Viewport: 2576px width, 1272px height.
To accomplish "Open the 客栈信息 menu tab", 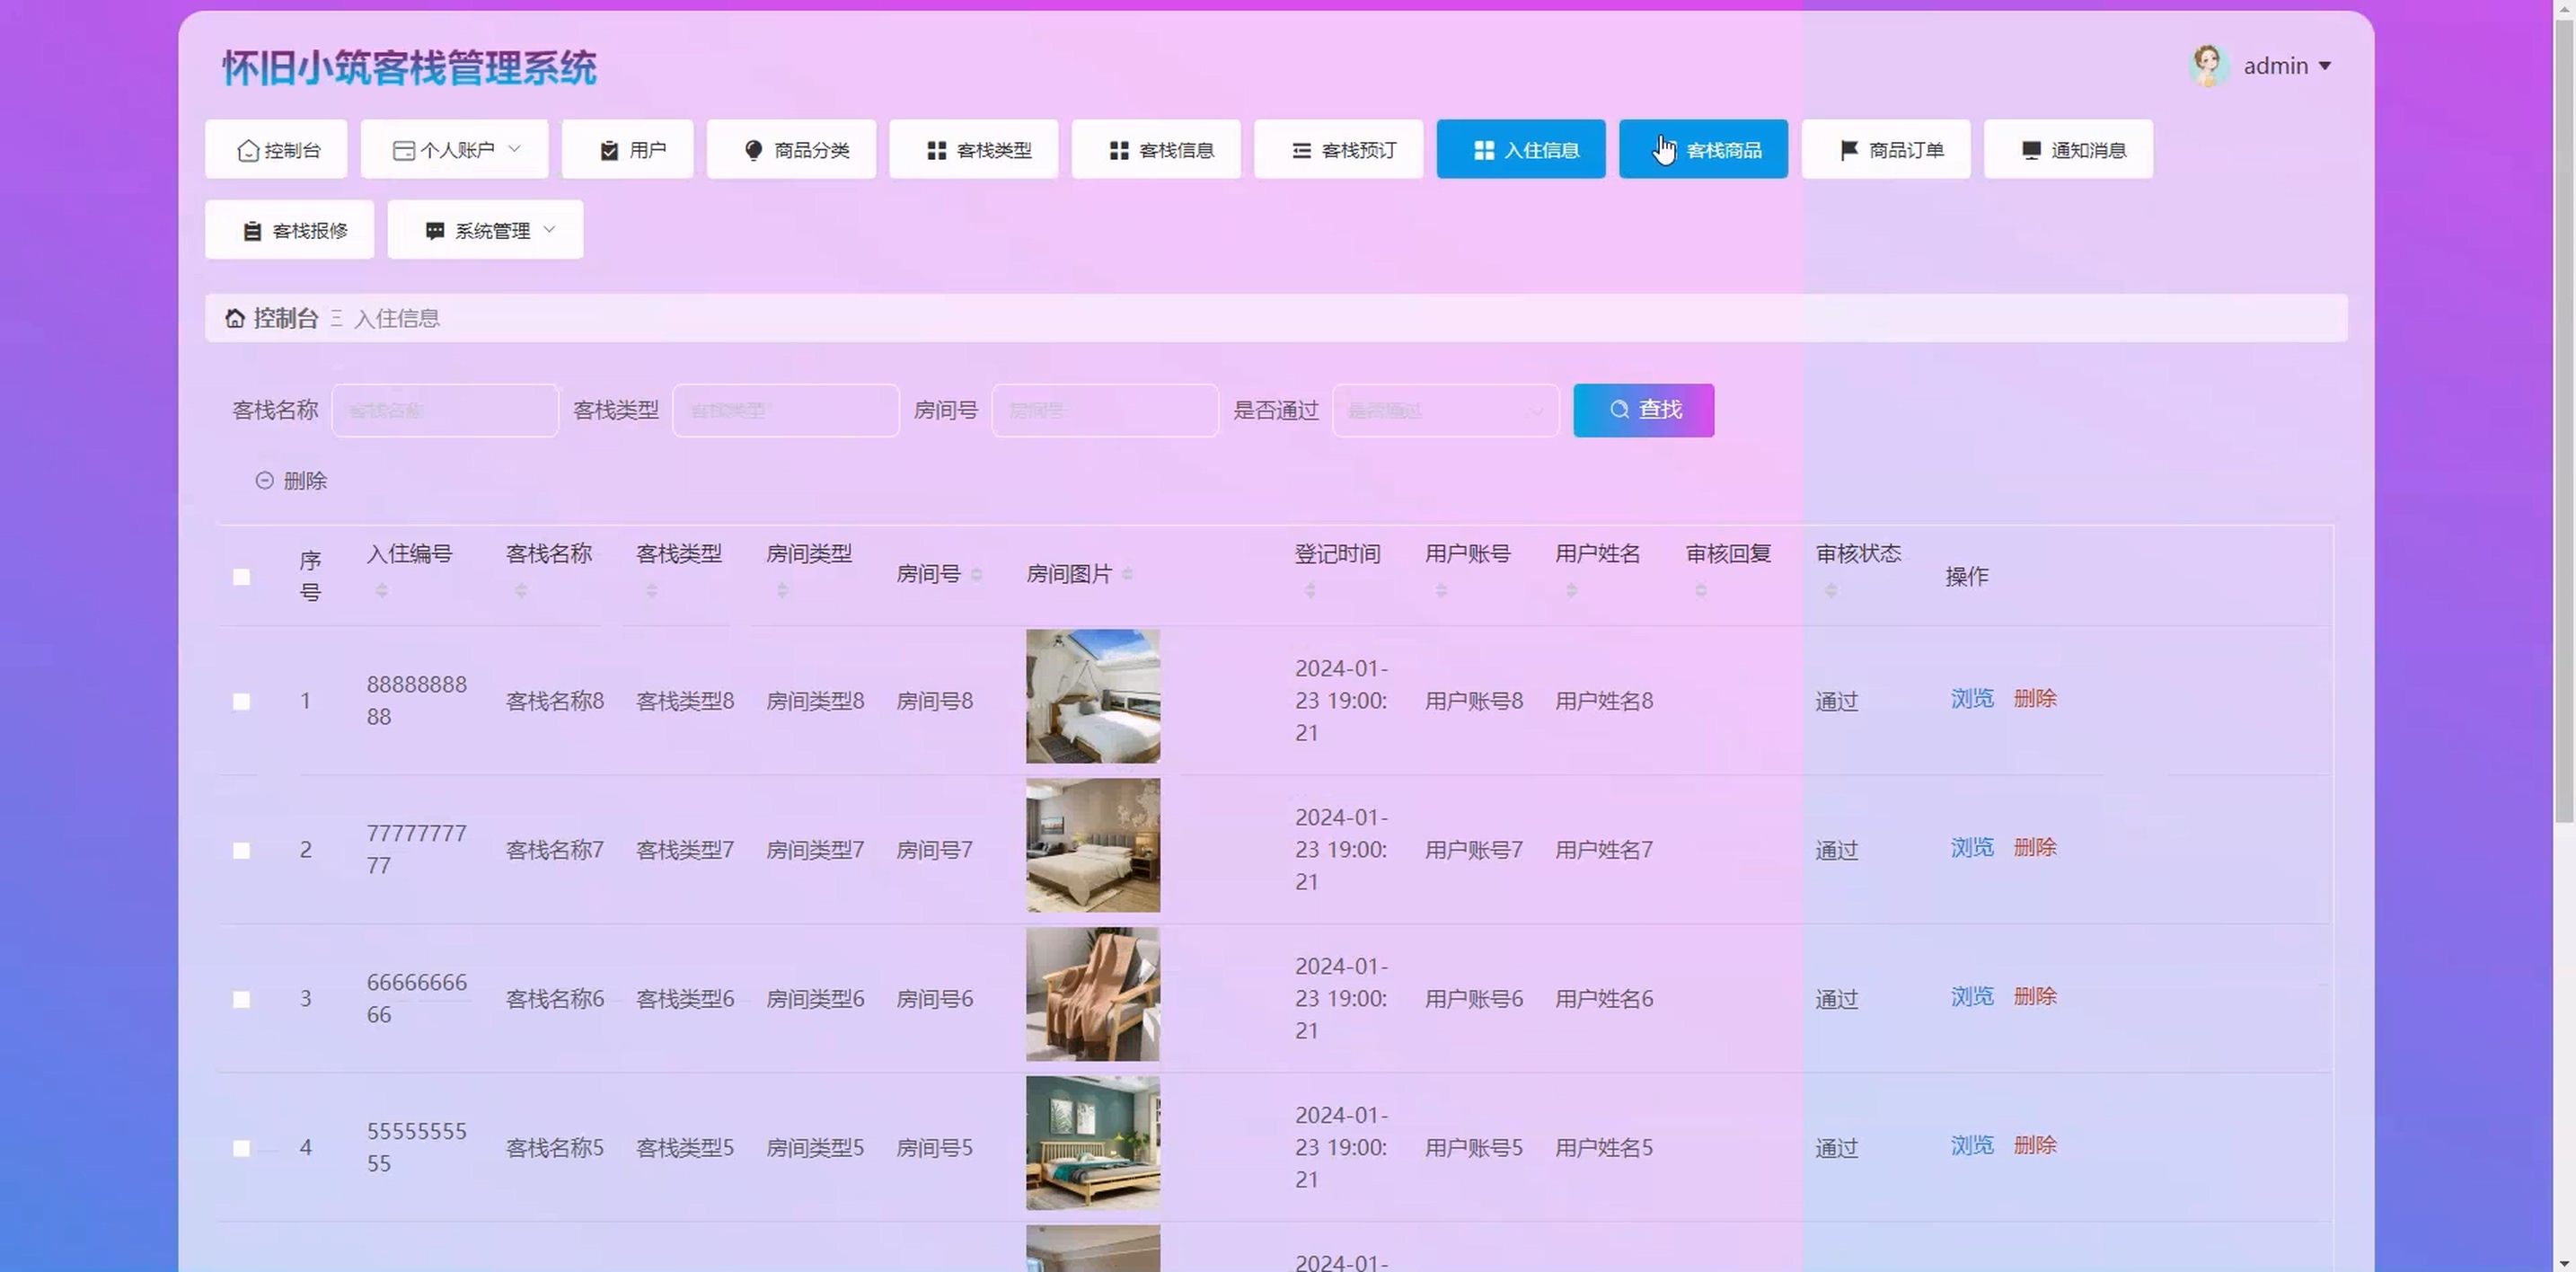I will 1156,150.
